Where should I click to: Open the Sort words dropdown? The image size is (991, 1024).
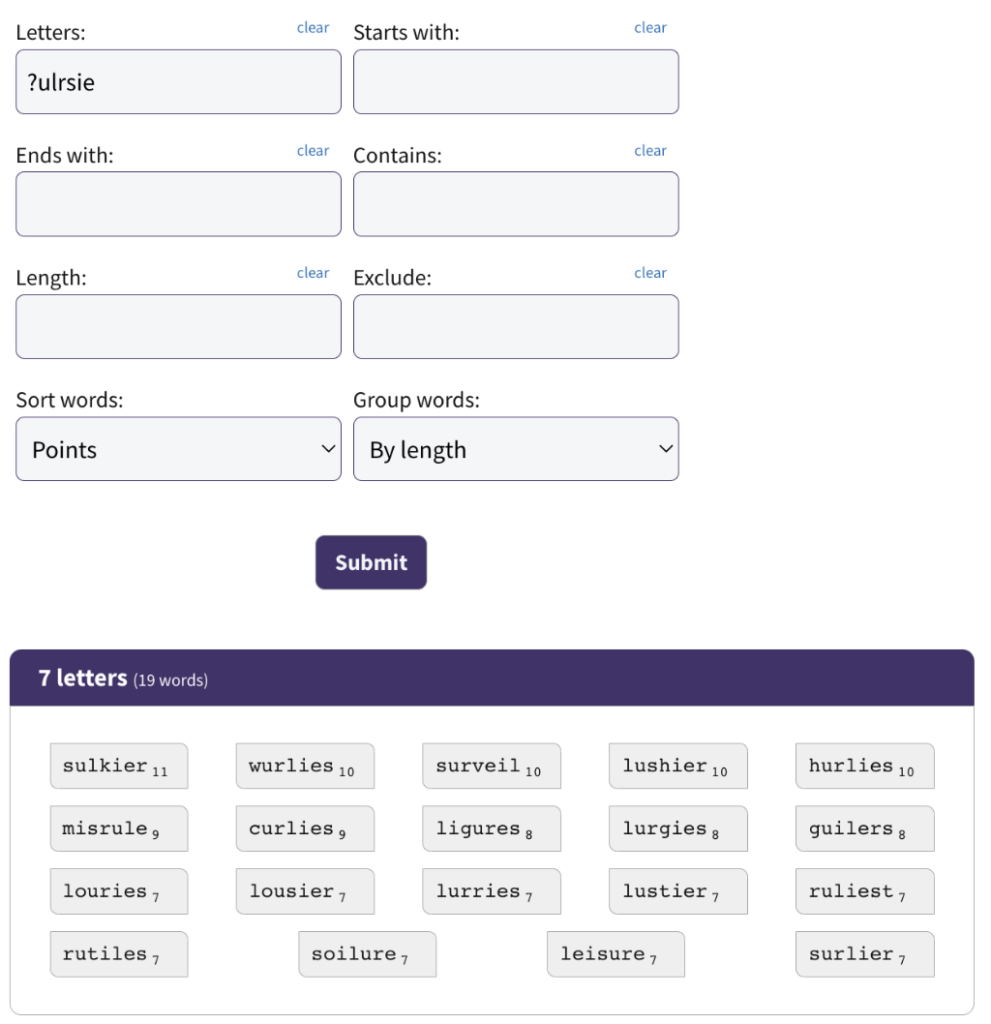click(x=178, y=449)
